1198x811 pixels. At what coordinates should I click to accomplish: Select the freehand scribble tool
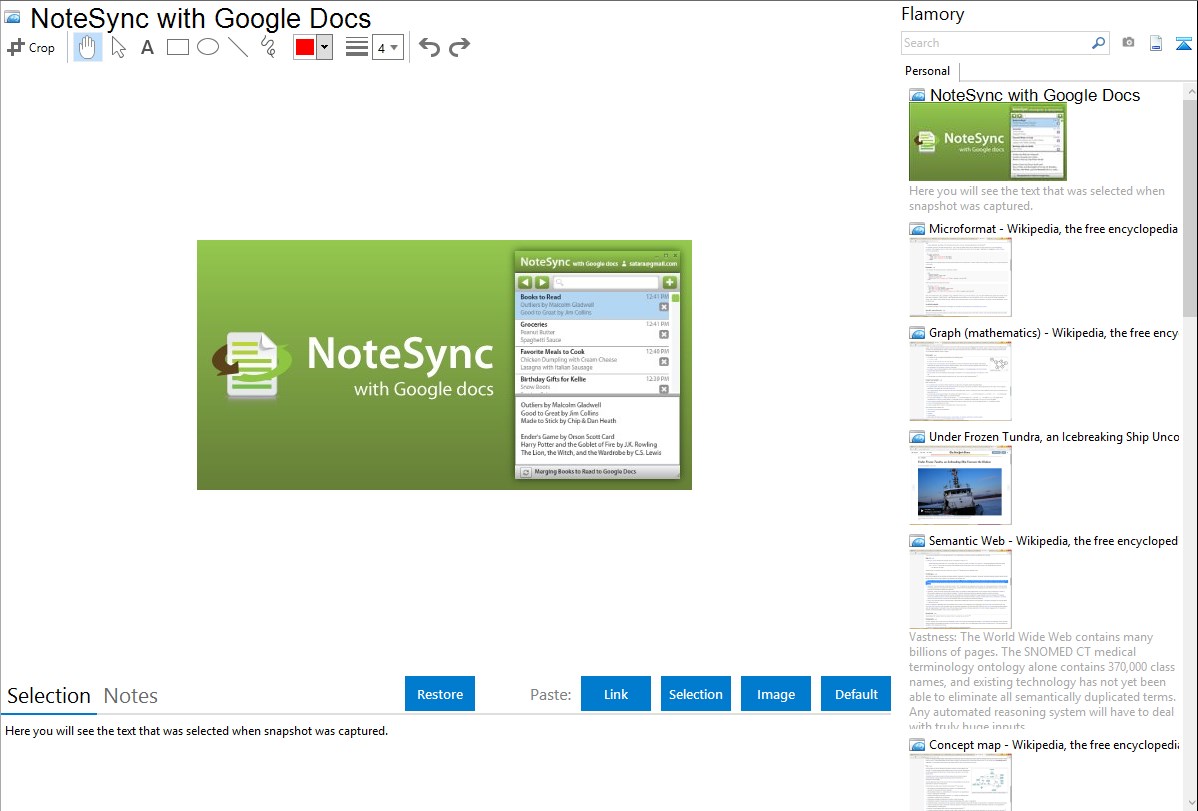click(268, 47)
